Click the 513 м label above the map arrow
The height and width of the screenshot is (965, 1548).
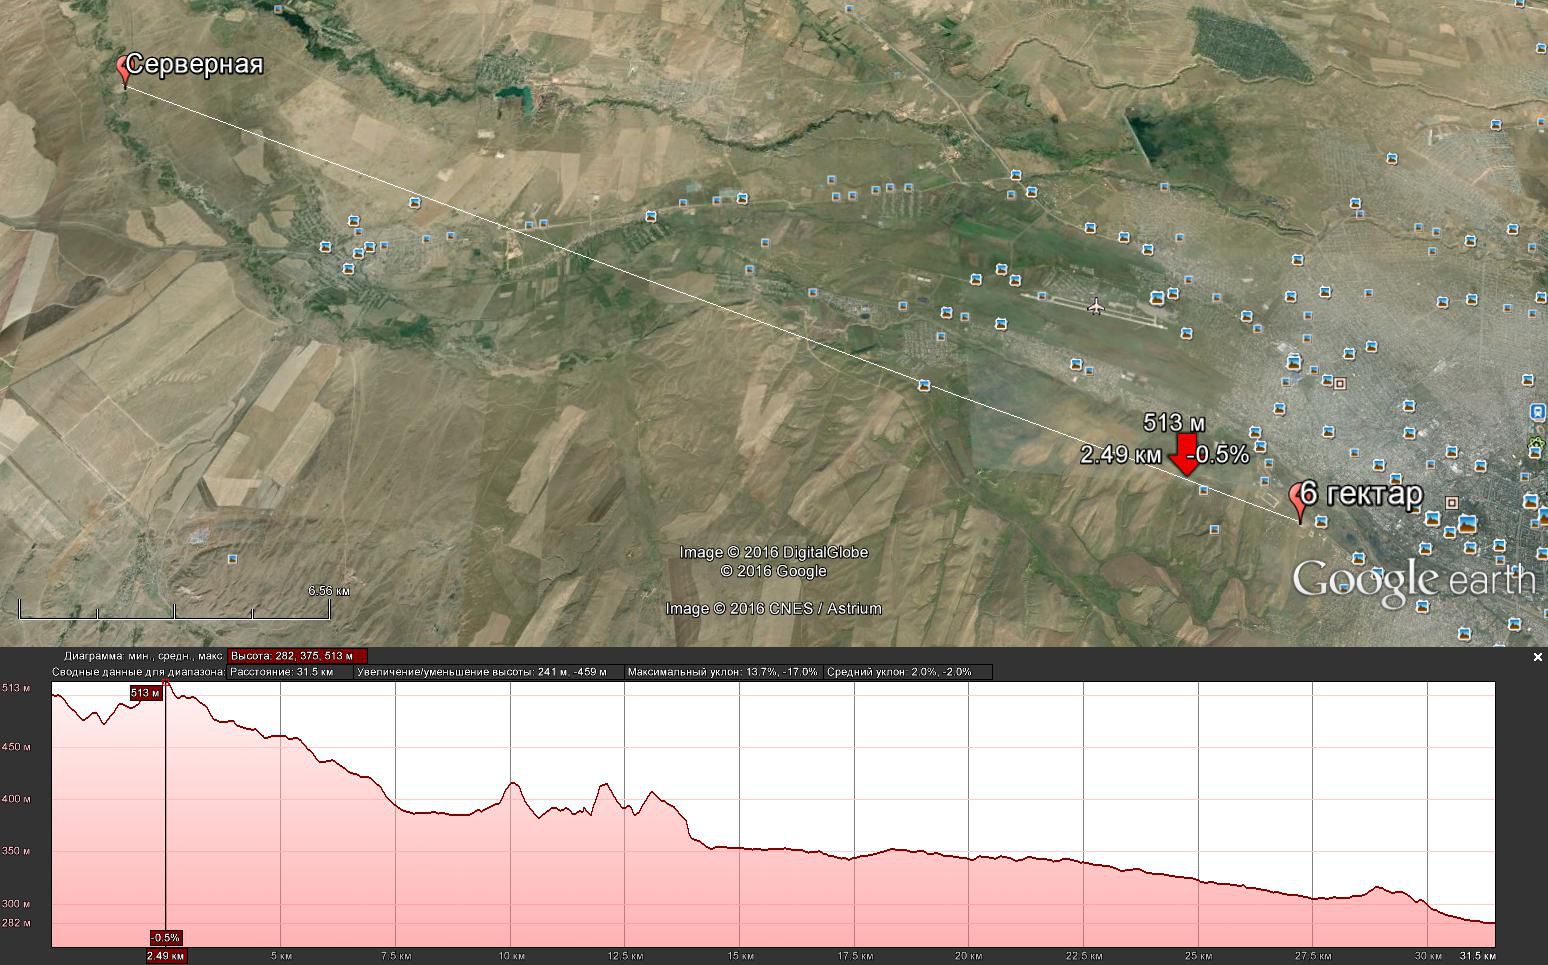pyautogui.click(x=1173, y=423)
